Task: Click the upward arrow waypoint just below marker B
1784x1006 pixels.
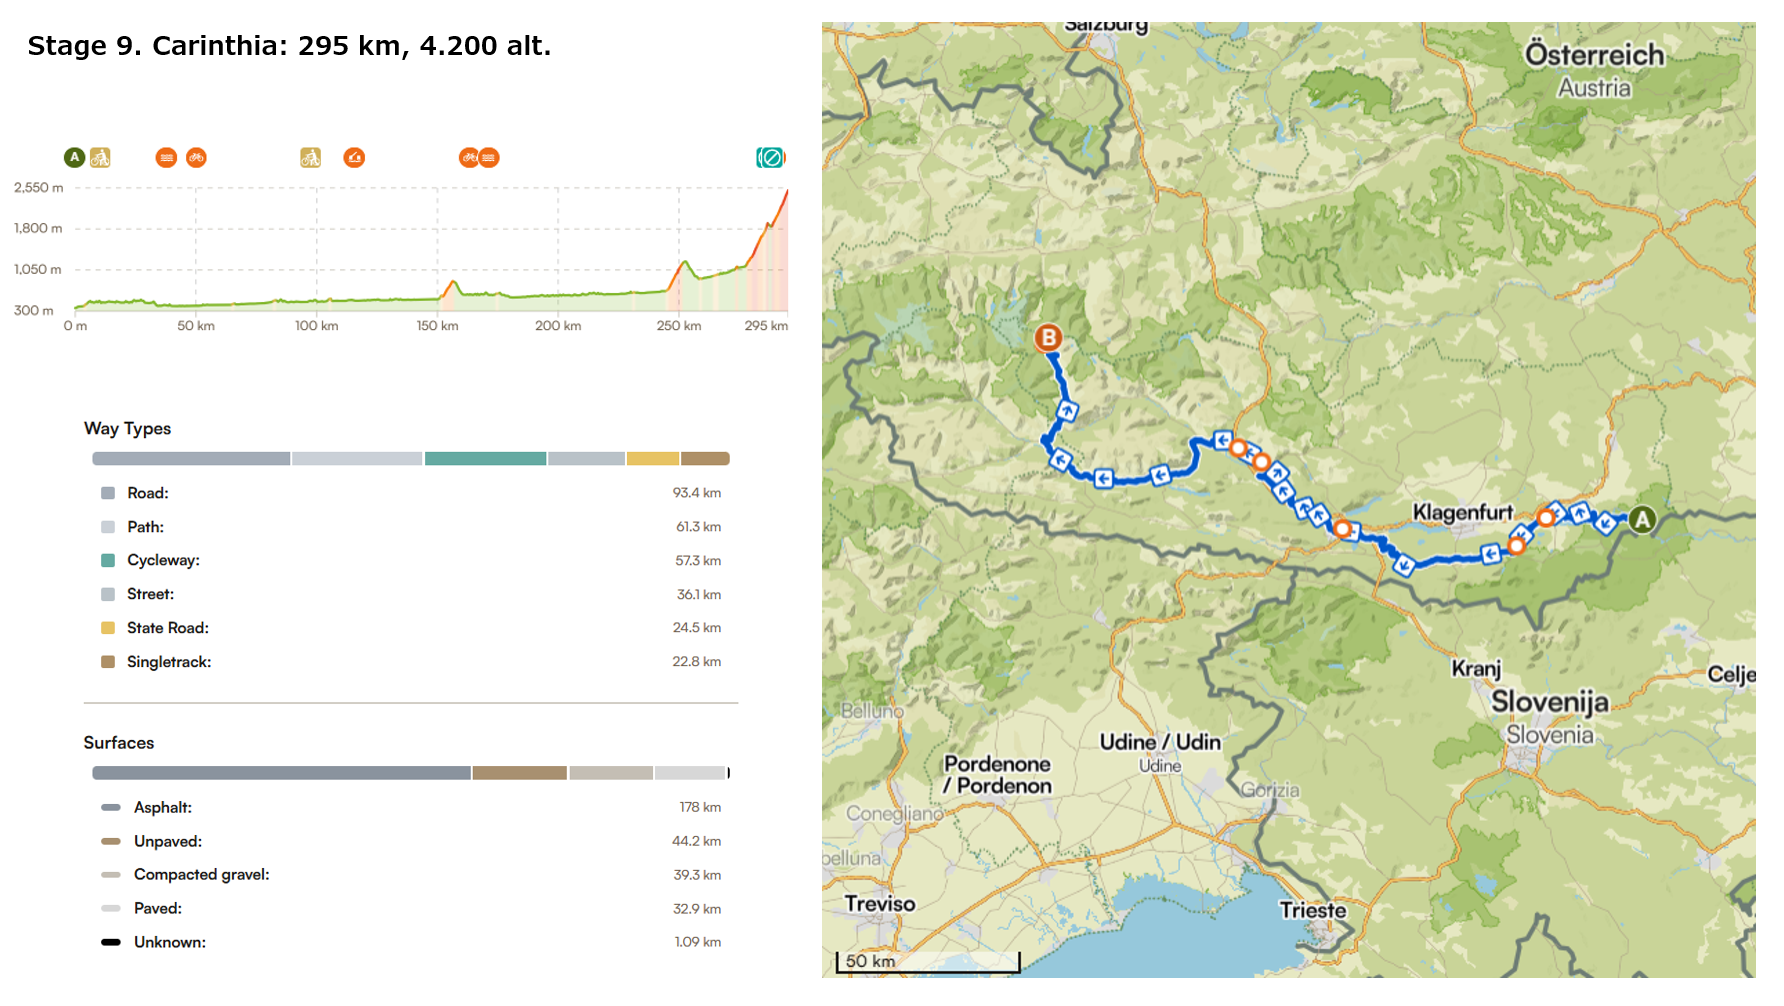Action: pos(1067,410)
